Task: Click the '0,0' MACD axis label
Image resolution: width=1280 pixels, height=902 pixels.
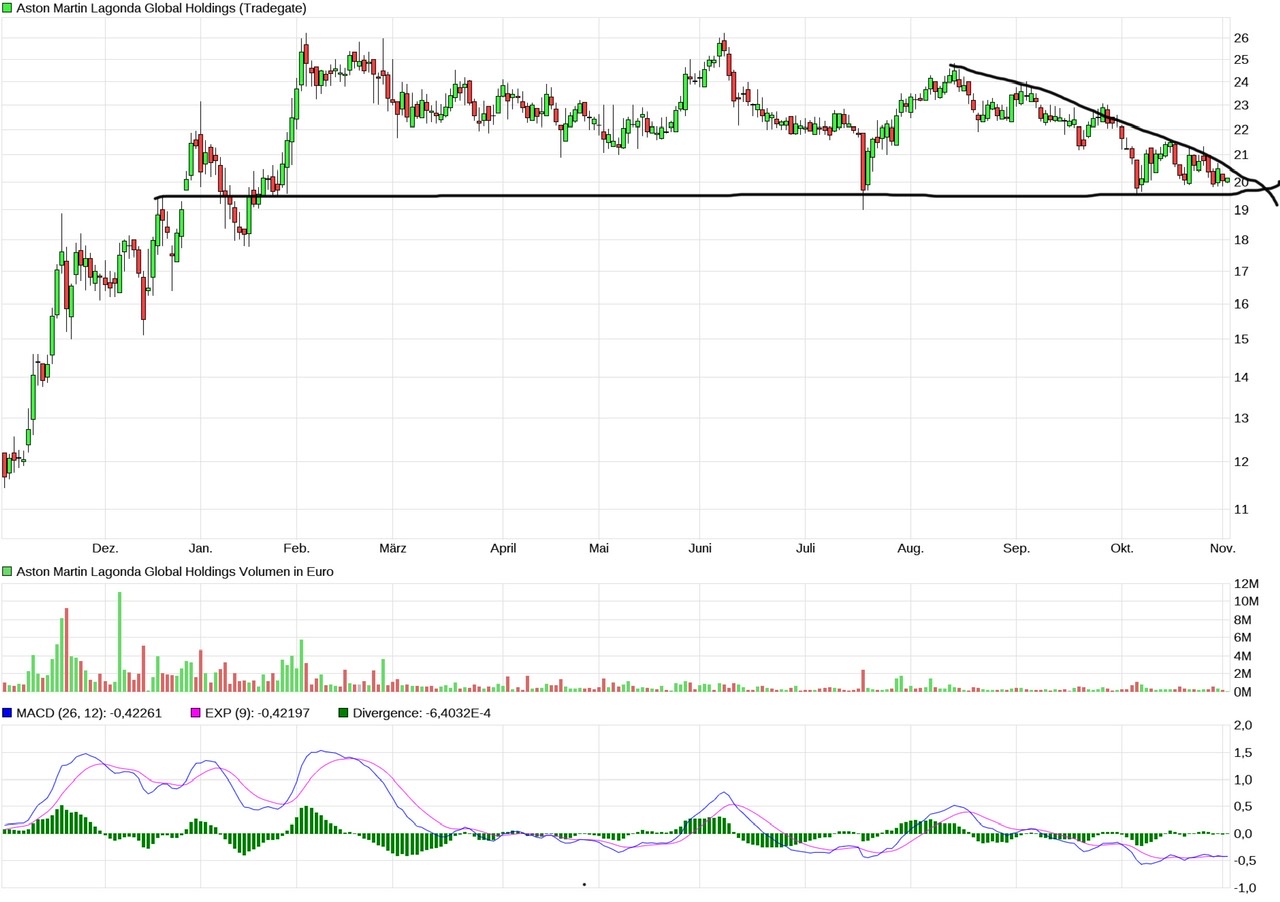Action: [1243, 833]
